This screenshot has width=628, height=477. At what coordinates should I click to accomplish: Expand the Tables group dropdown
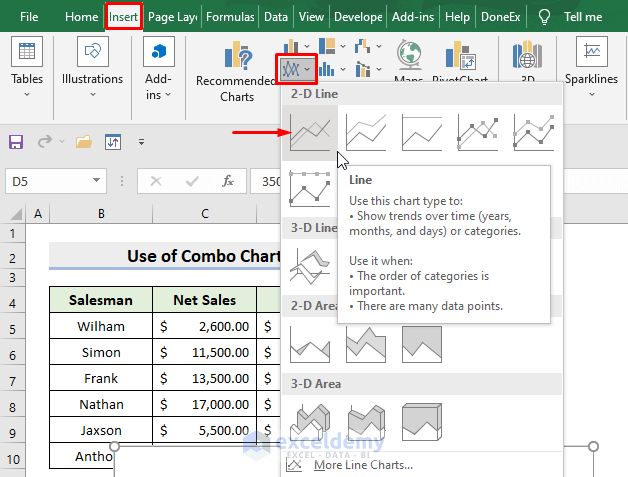27,95
